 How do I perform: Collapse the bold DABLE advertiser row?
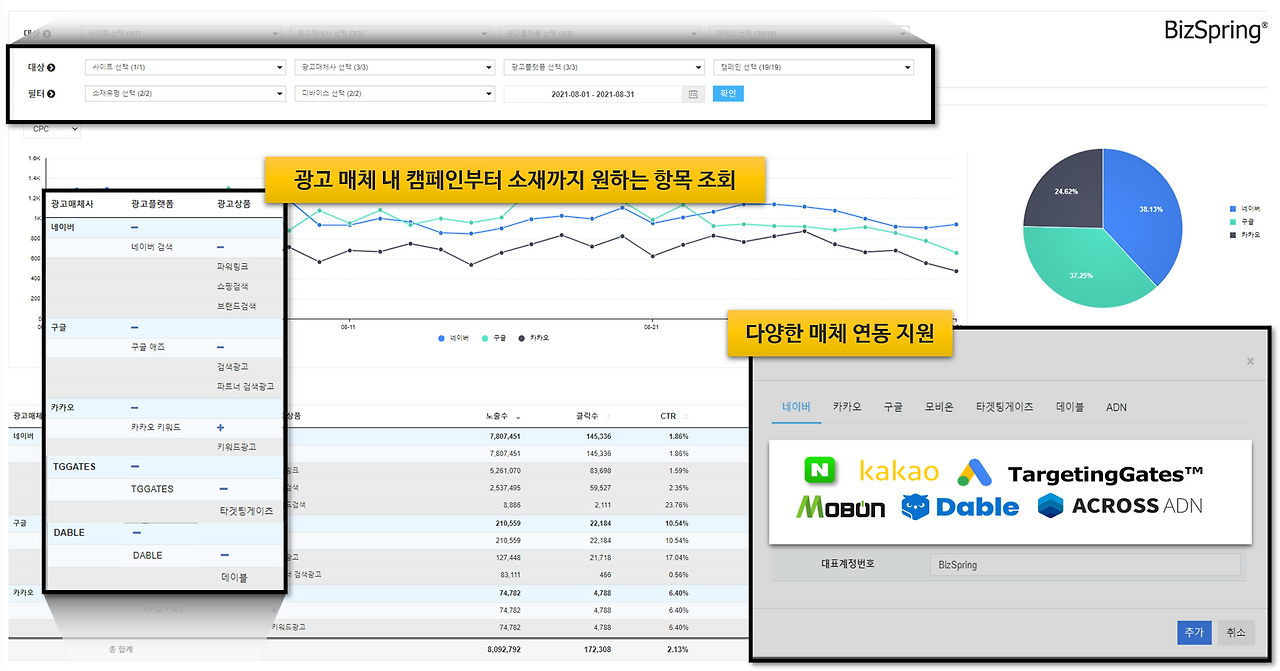point(135,533)
